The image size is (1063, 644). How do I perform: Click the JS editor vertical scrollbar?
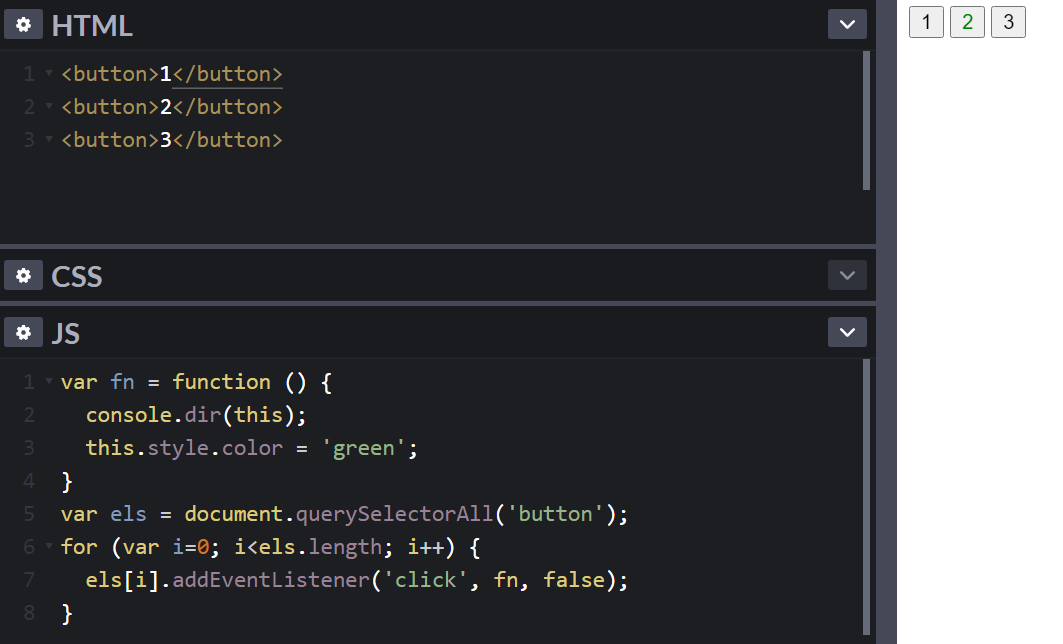[x=866, y=497]
